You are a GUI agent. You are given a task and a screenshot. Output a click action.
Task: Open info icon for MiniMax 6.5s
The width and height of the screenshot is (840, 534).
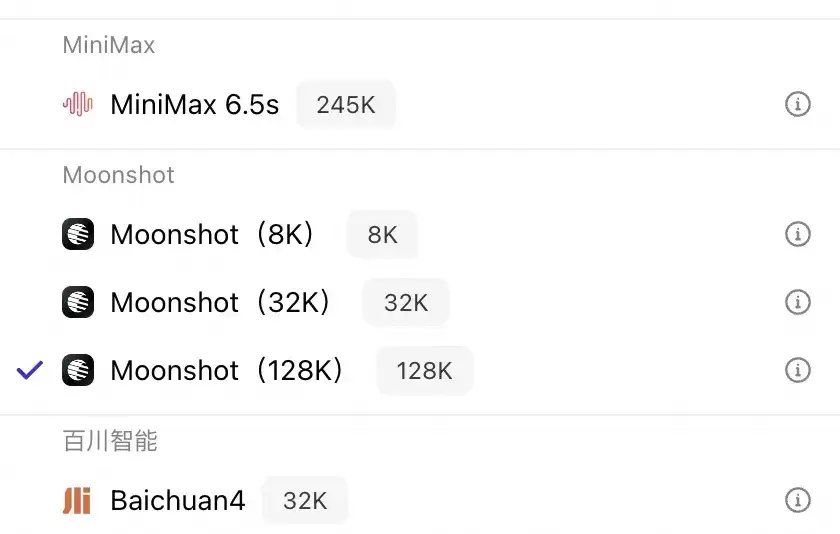797,104
